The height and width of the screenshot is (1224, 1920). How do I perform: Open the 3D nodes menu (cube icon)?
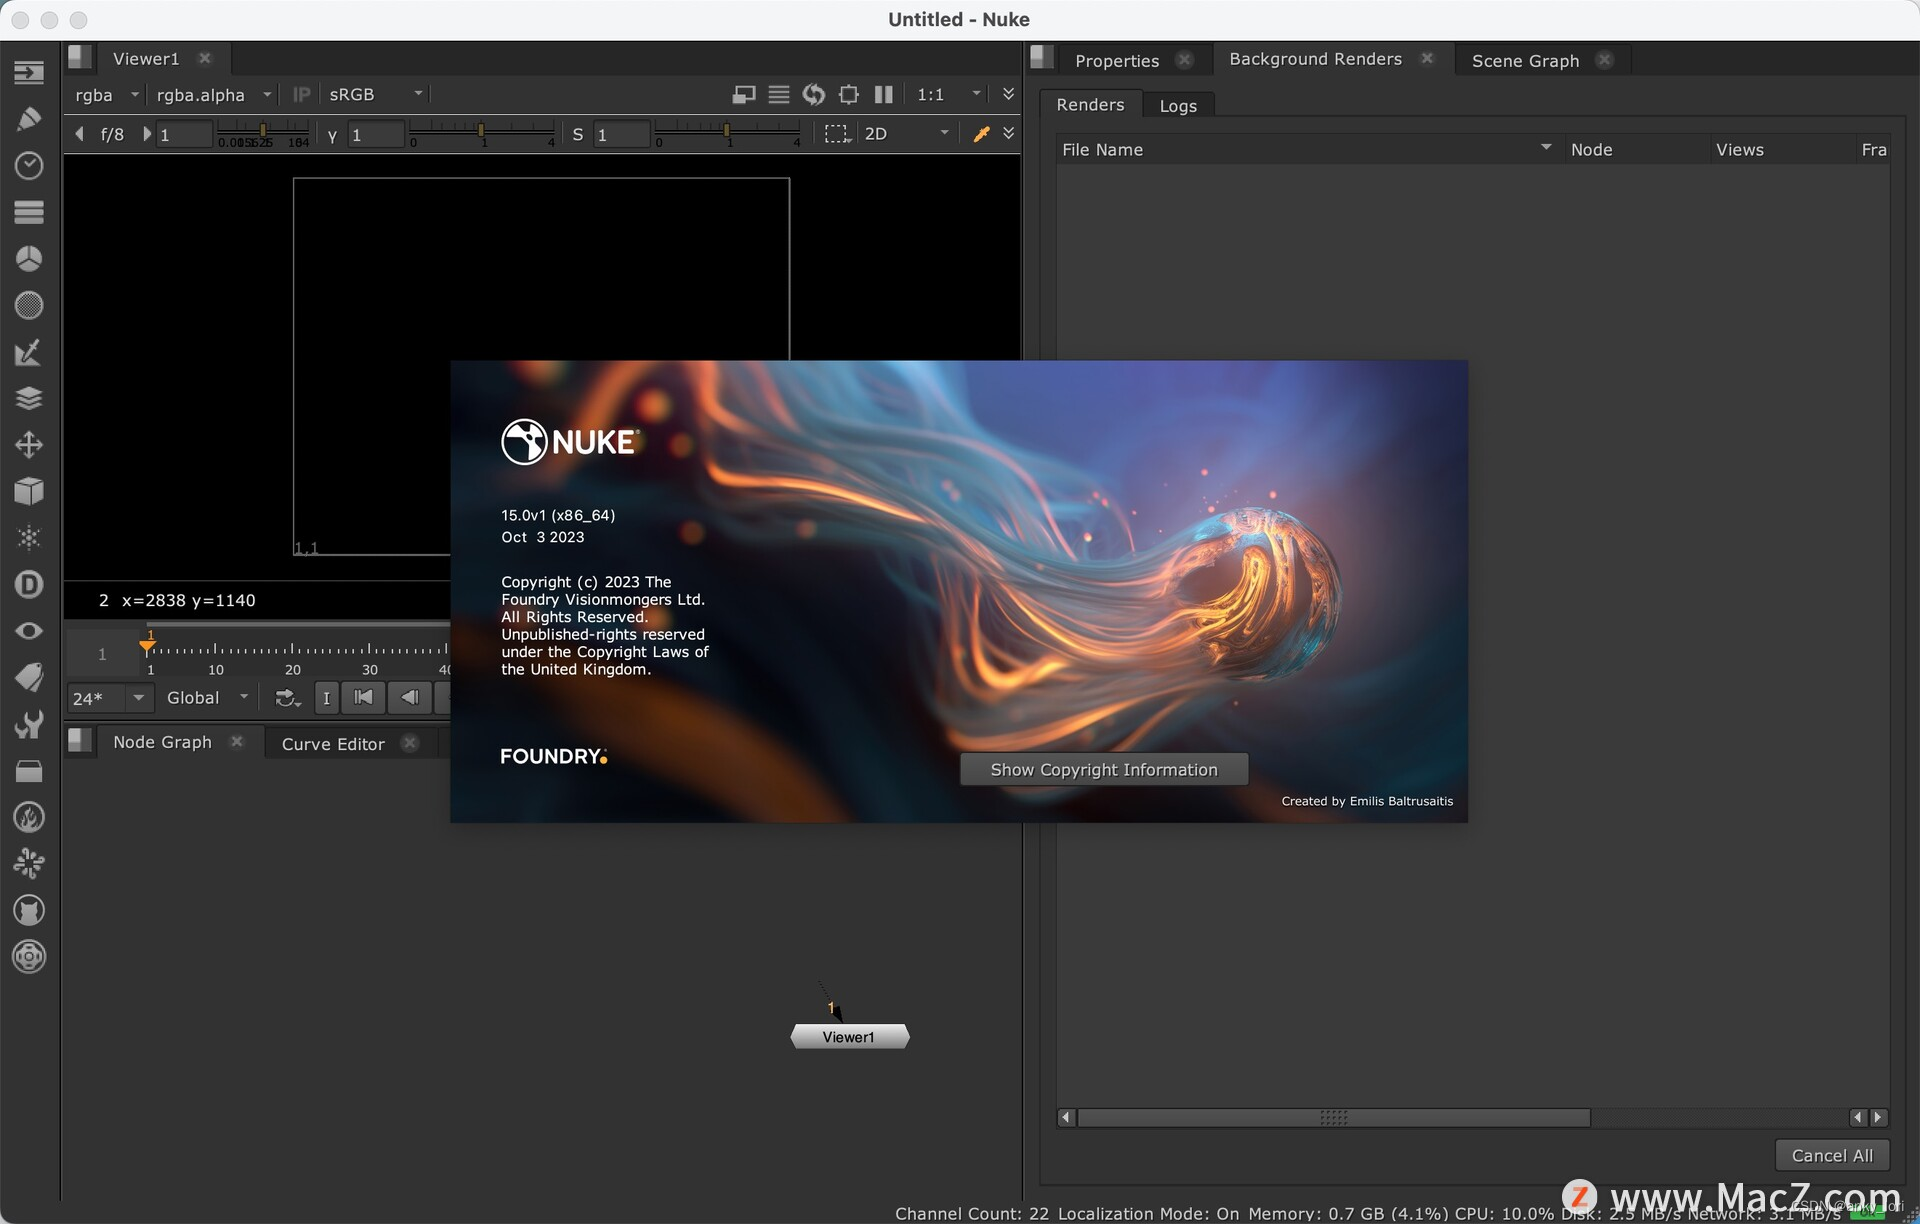(29, 491)
